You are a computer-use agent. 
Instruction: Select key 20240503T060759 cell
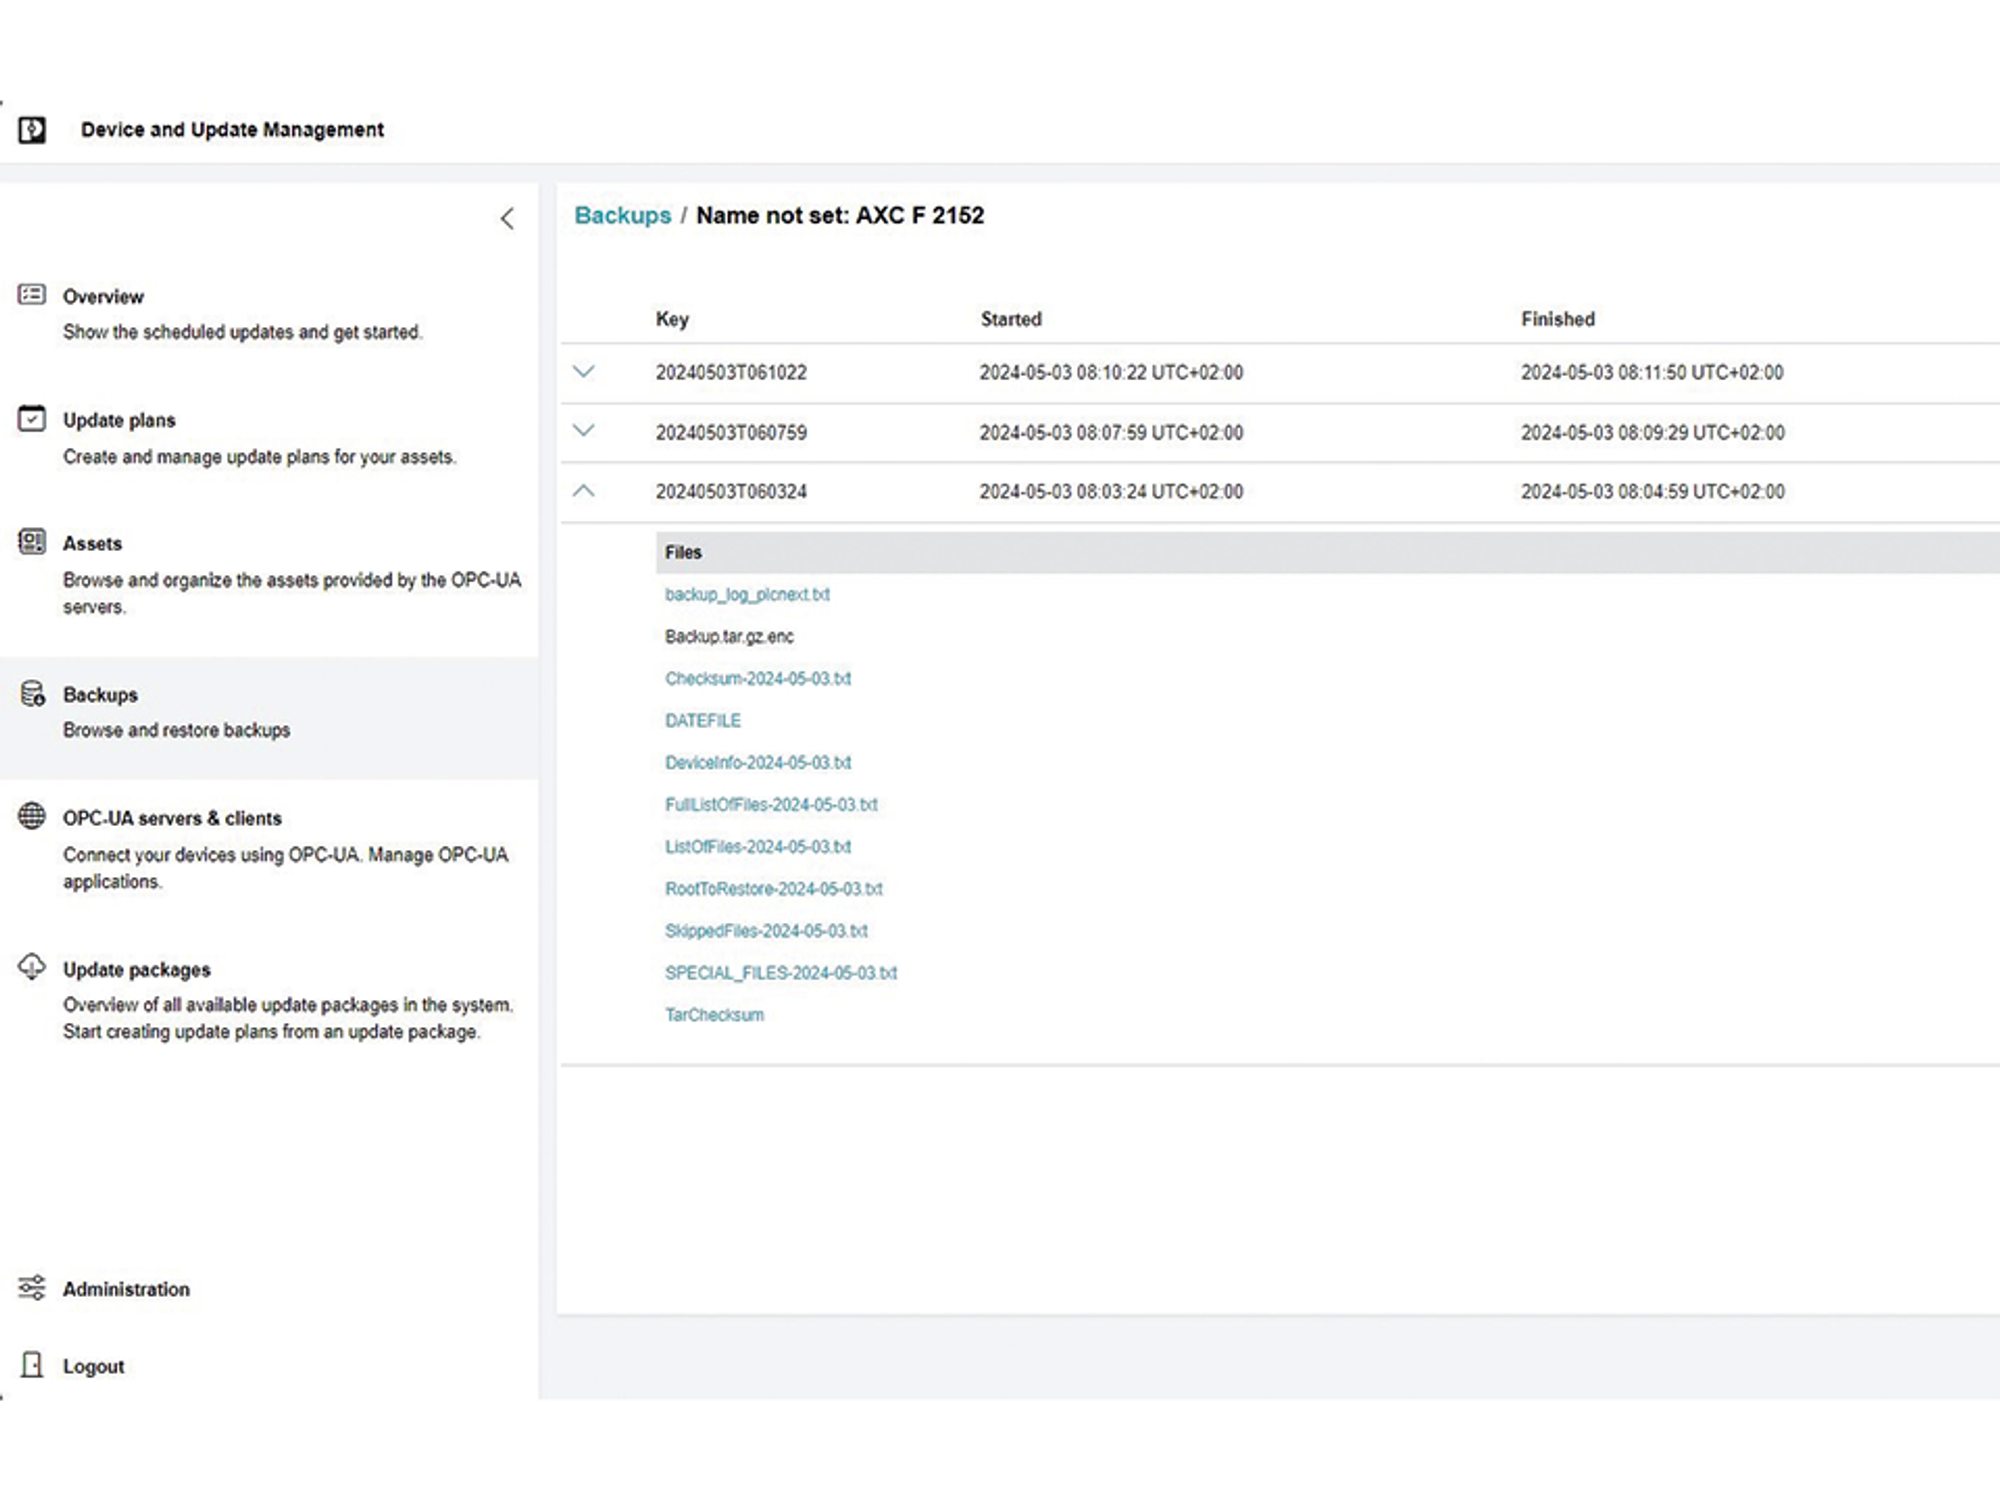[x=731, y=432]
